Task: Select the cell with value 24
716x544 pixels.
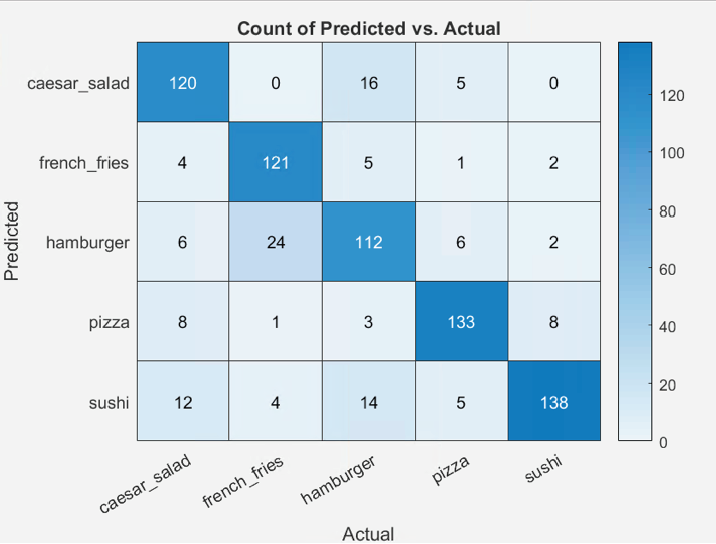Action: tap(275, 242)
